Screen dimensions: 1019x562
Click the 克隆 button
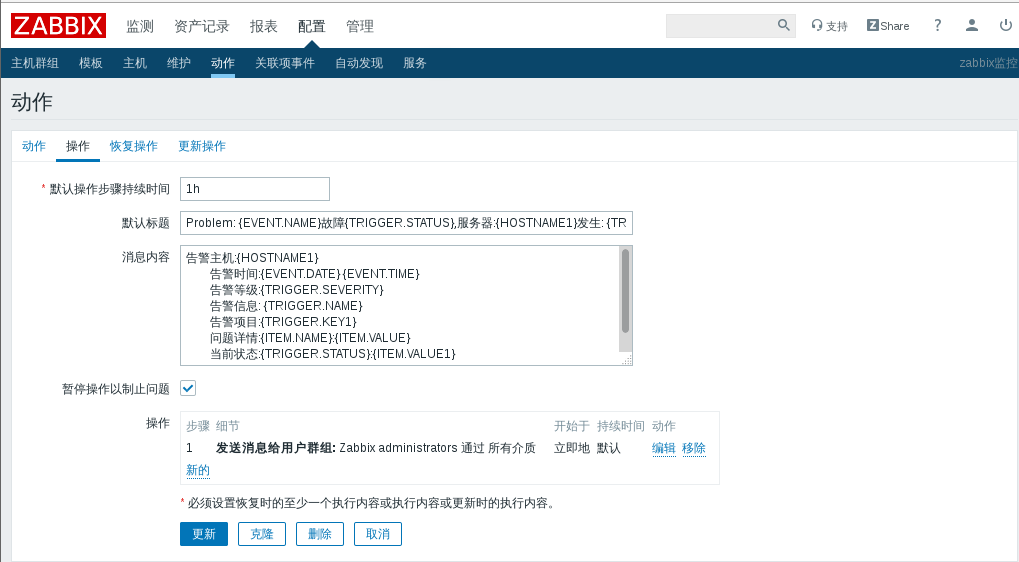[262, 534]
